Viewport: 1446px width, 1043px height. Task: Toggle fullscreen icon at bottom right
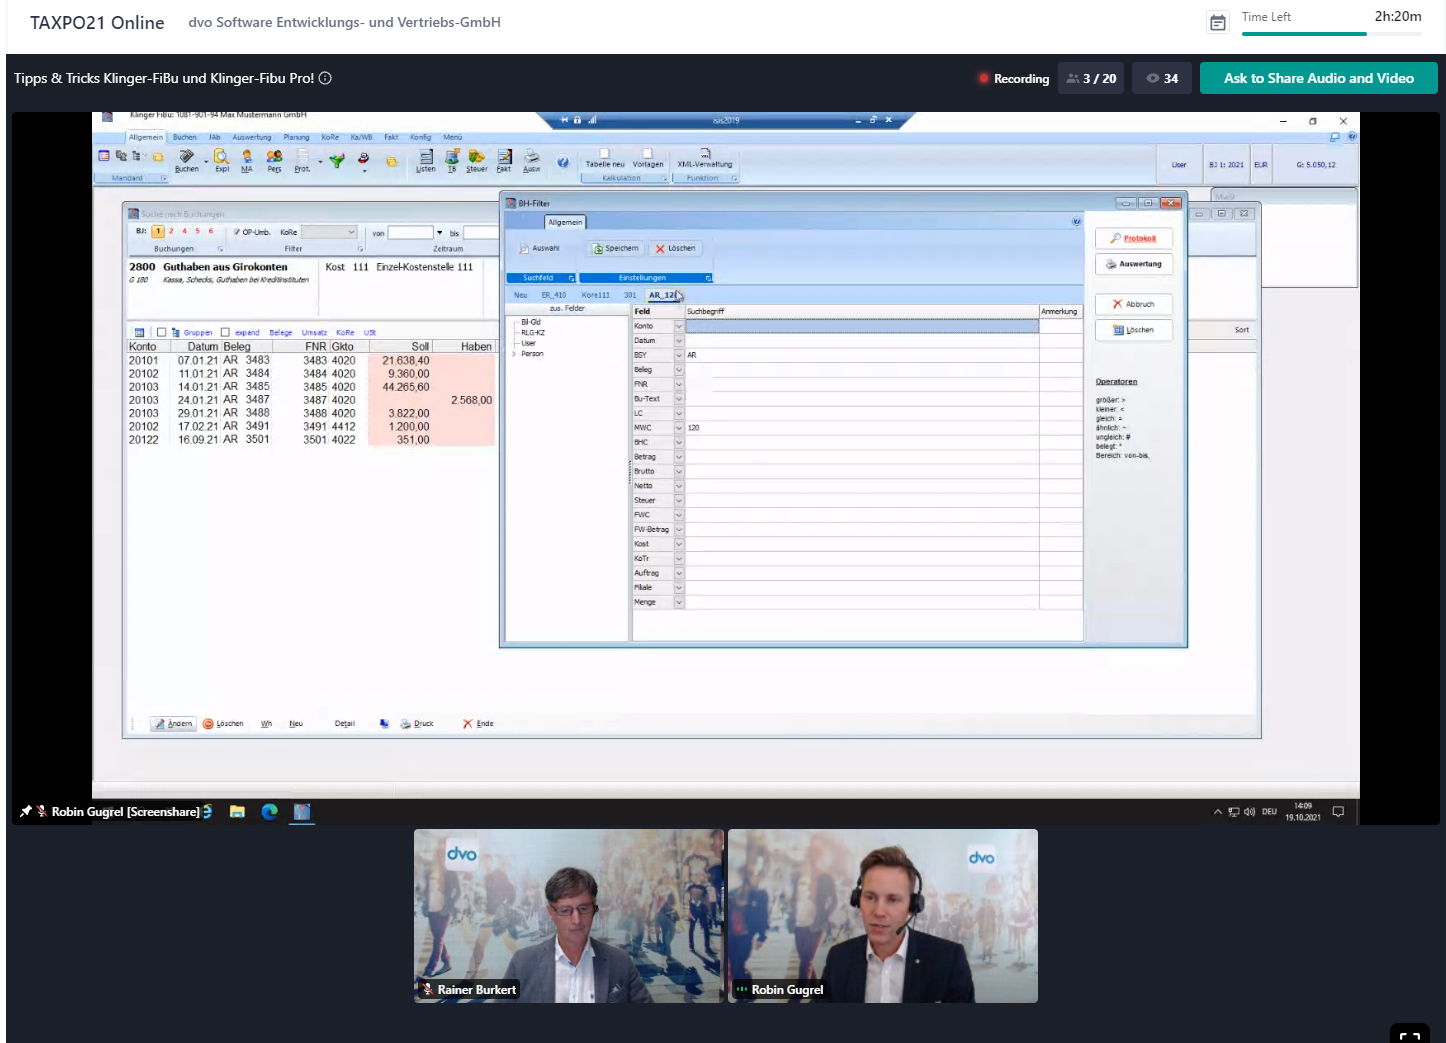pos(1410,1035)
